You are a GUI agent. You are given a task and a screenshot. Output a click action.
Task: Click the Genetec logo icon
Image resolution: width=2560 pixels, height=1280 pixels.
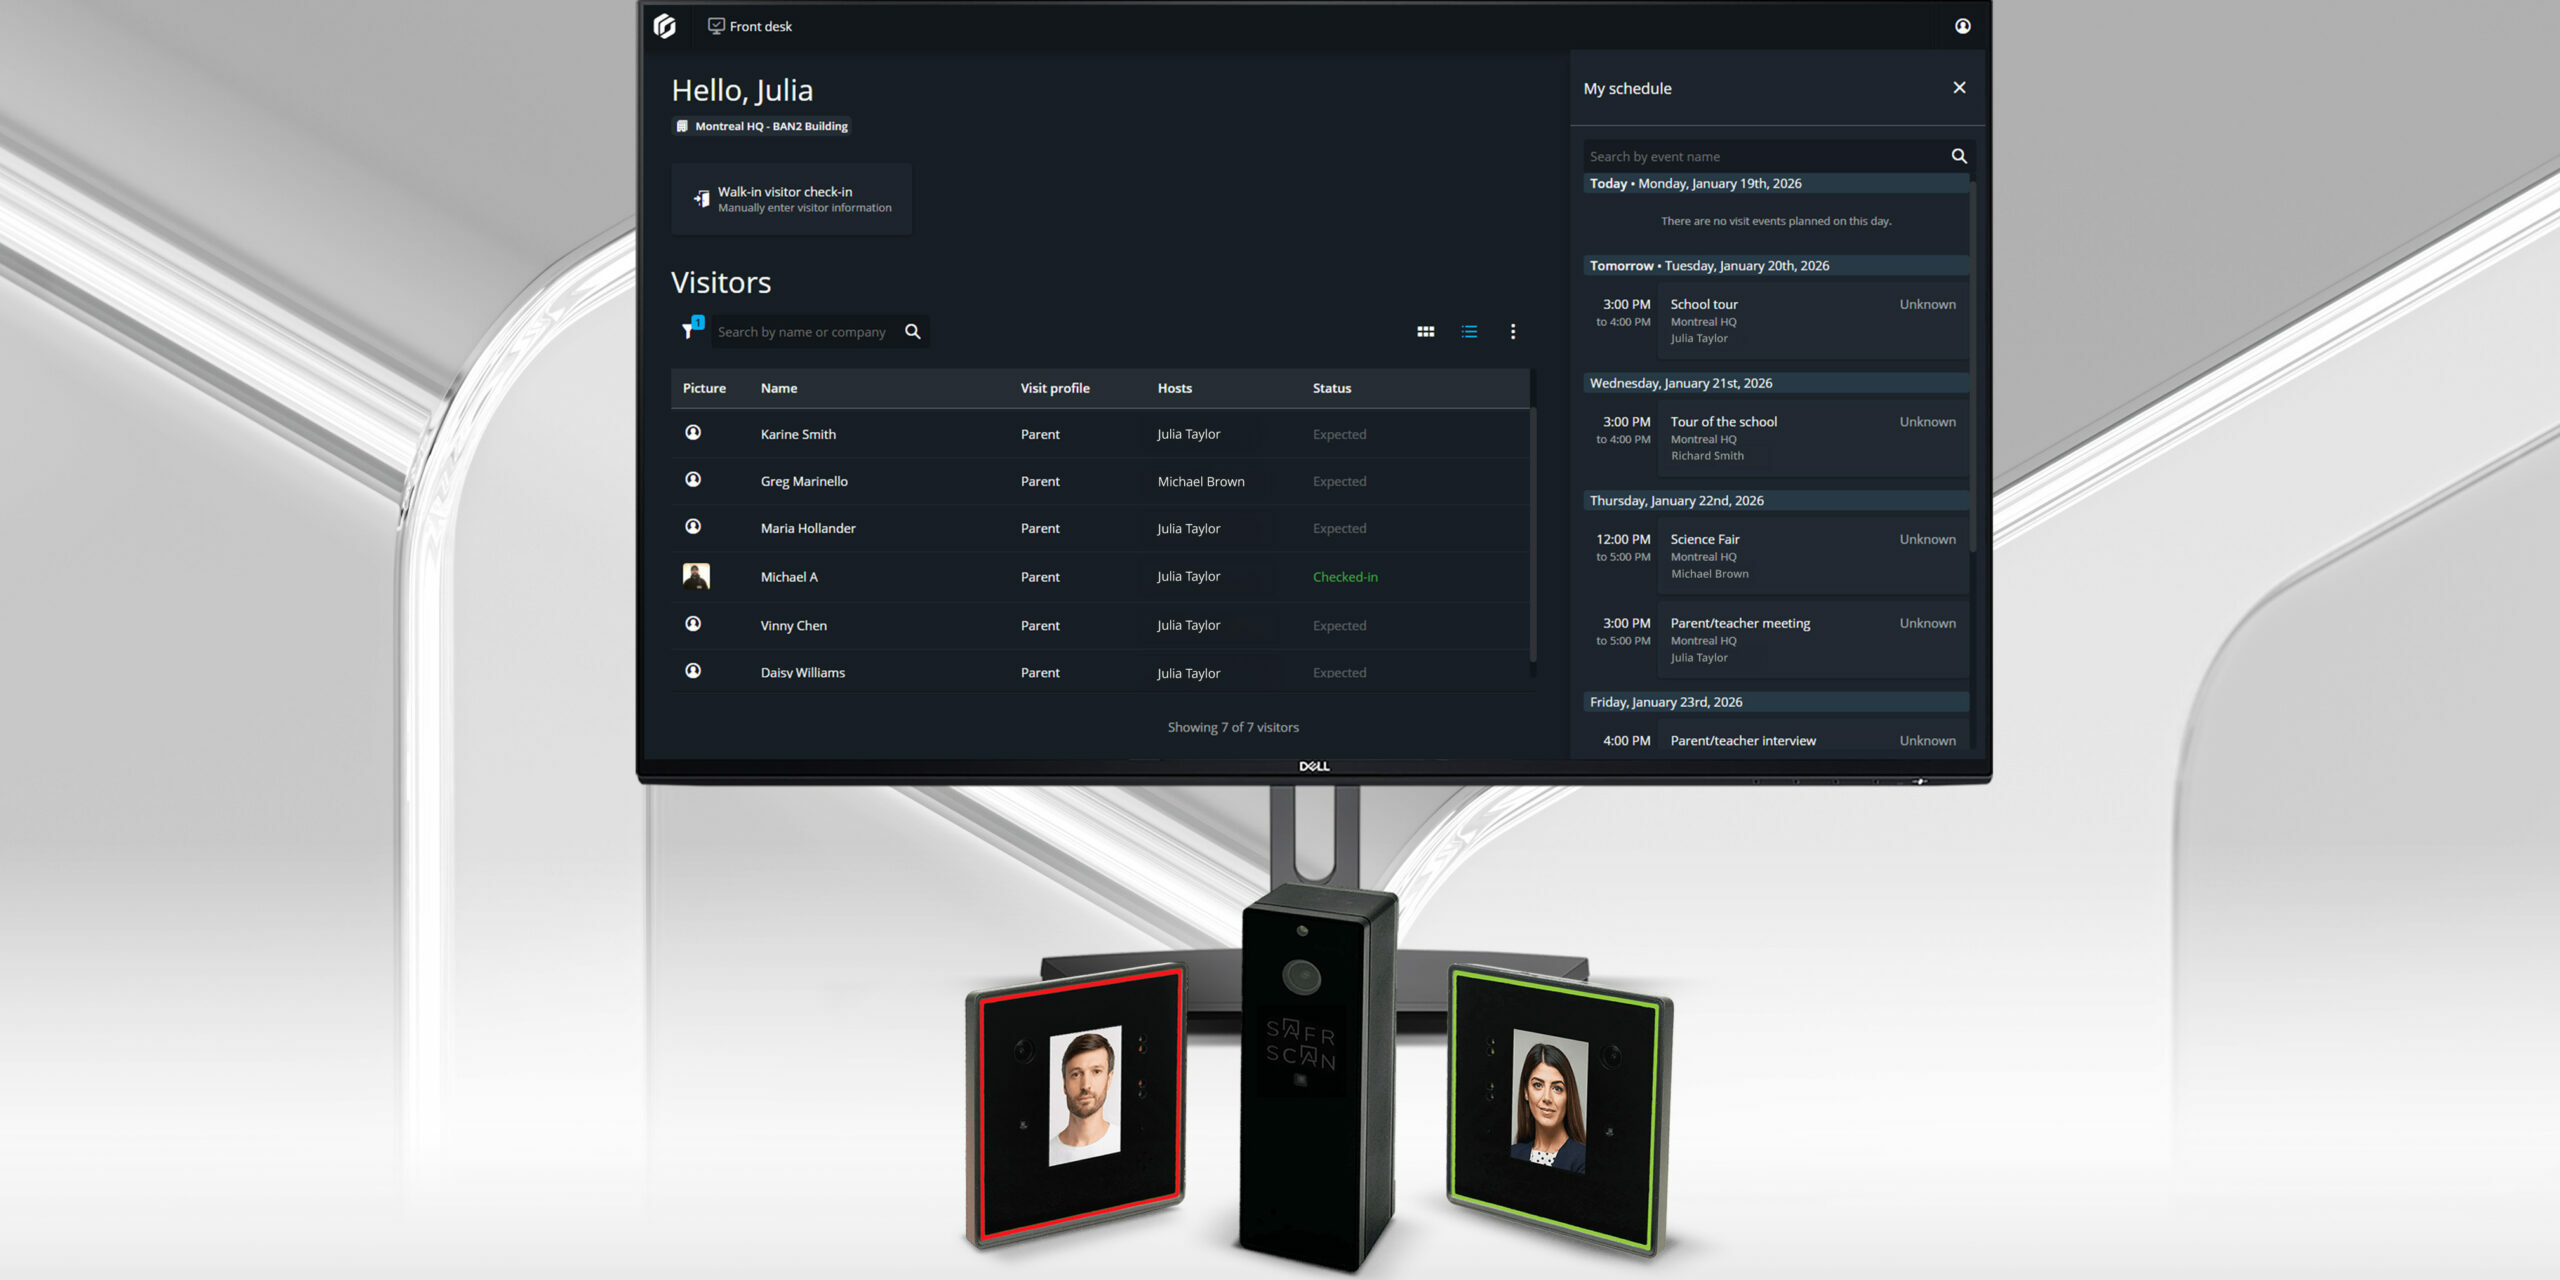(665, 26)
